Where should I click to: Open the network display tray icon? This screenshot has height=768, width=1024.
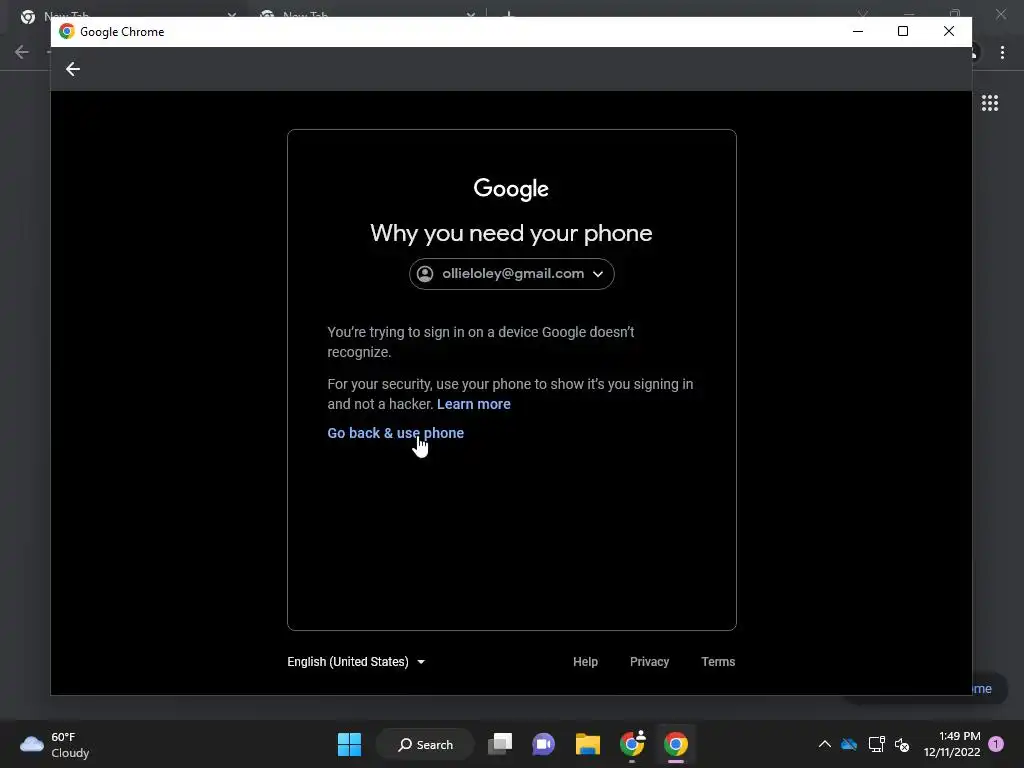876,744
